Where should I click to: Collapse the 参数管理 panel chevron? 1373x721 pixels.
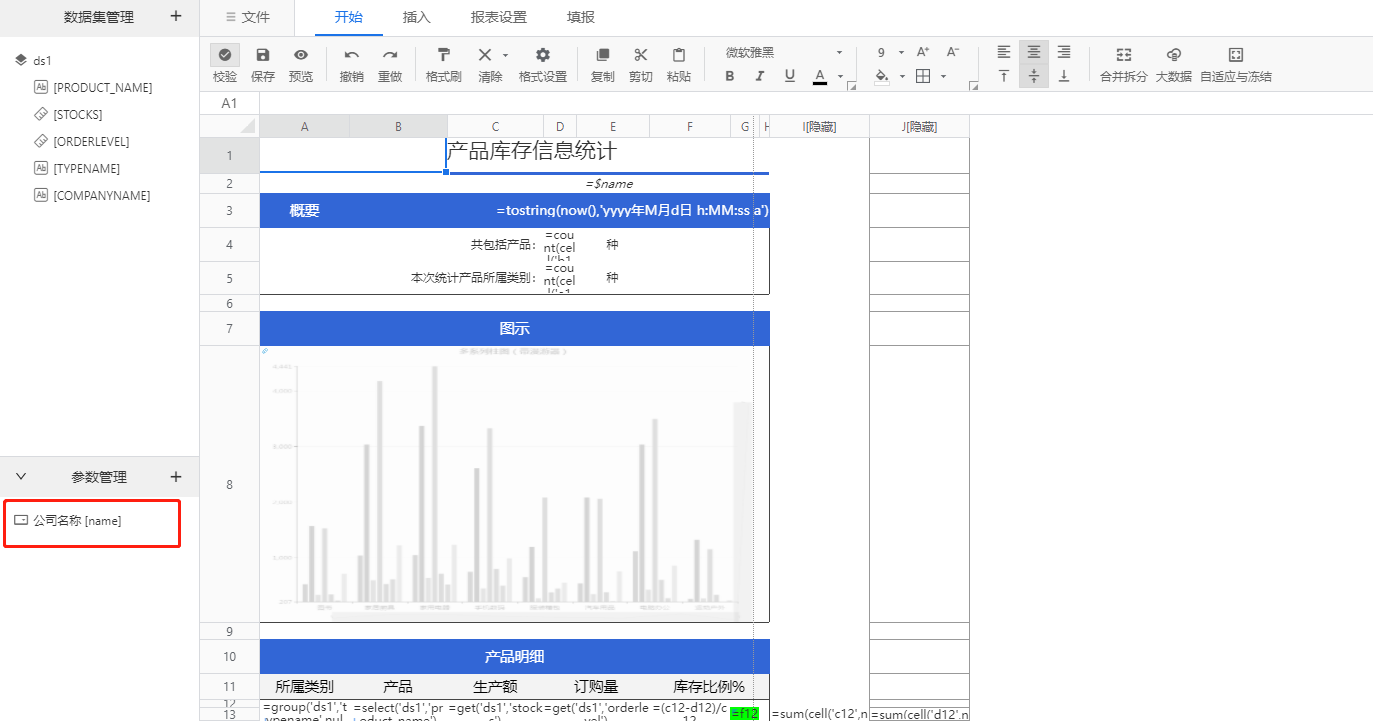(21, 477)
